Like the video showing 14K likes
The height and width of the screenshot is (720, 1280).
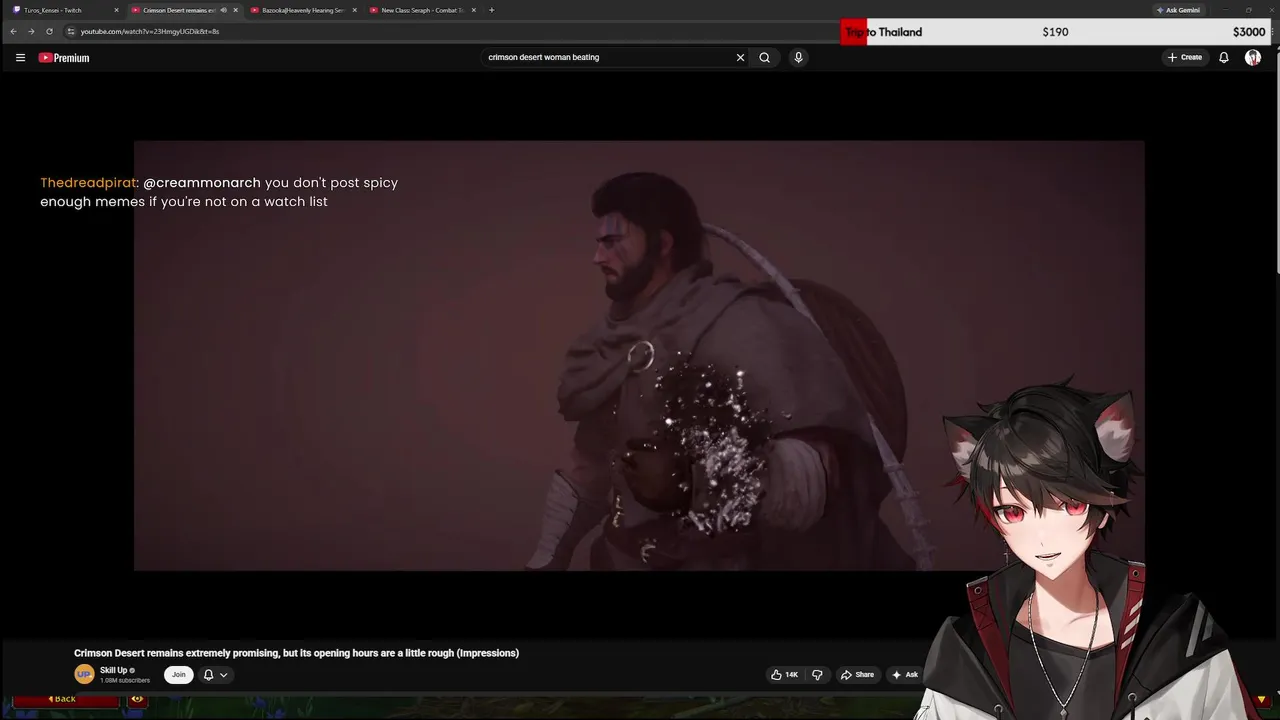[784, 675]
